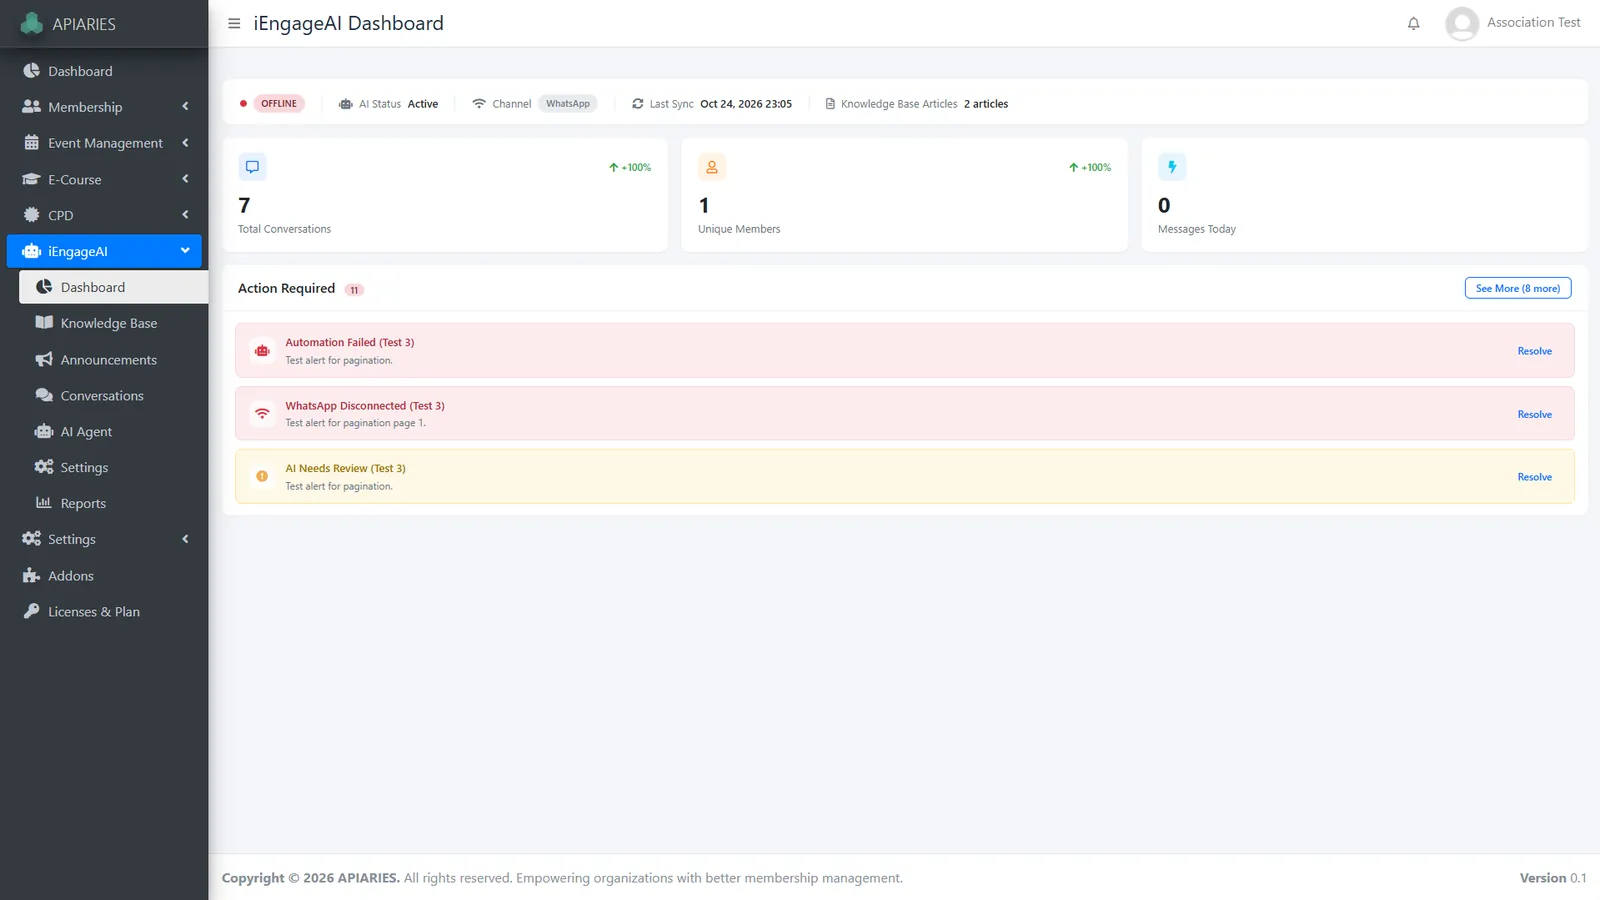Screen dimensions: 1600x900
Task: Open notifications bell
Action: point(1413,23)
